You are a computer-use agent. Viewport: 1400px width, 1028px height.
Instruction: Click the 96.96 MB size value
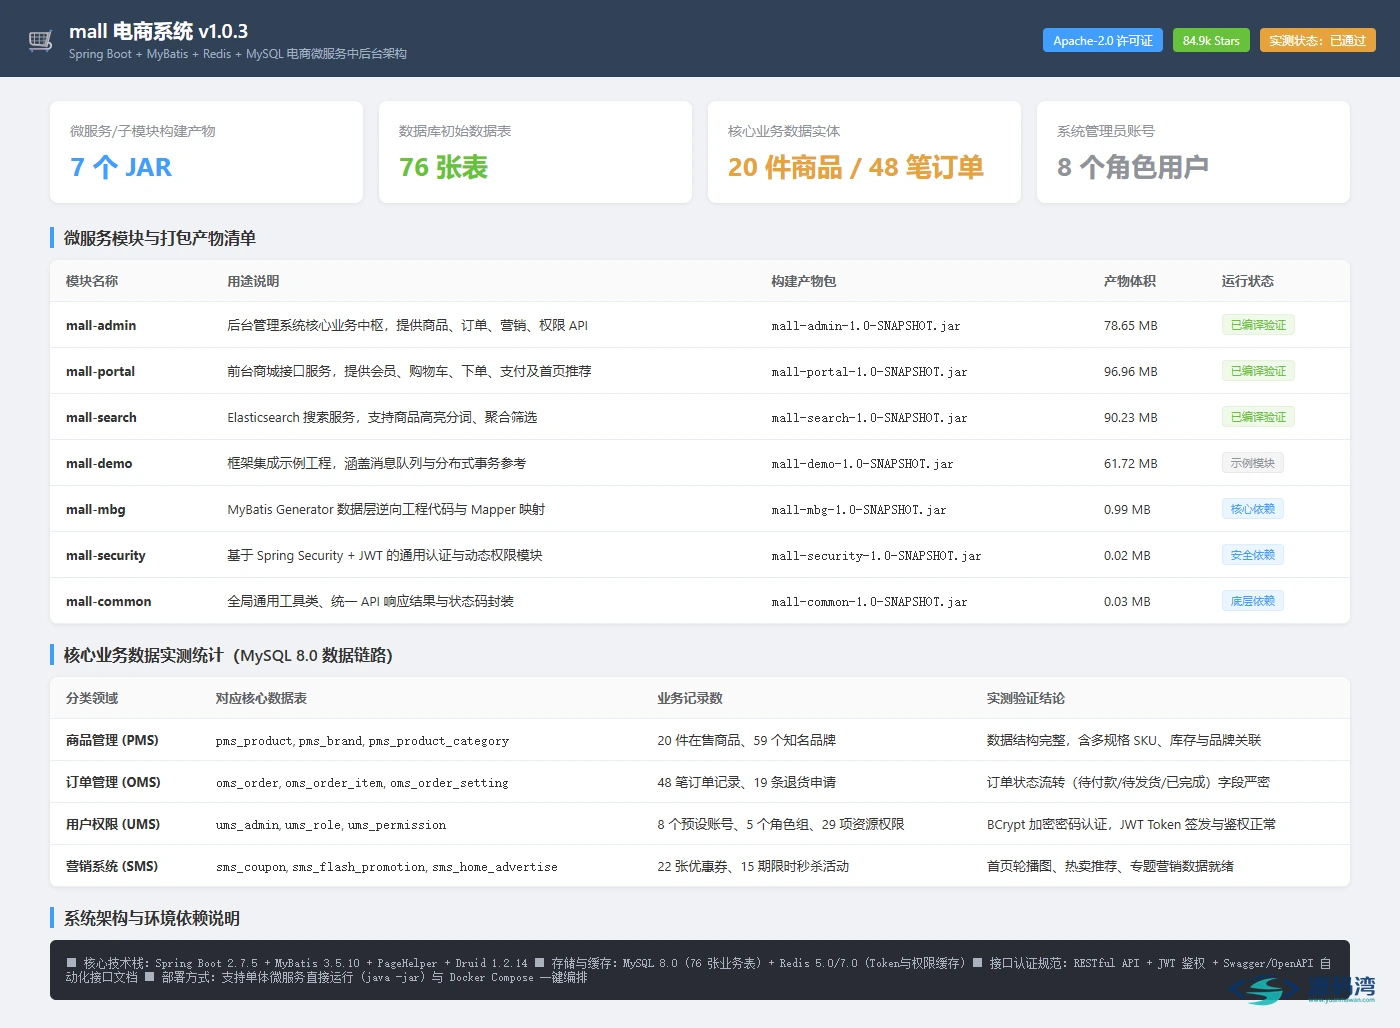1130,371
